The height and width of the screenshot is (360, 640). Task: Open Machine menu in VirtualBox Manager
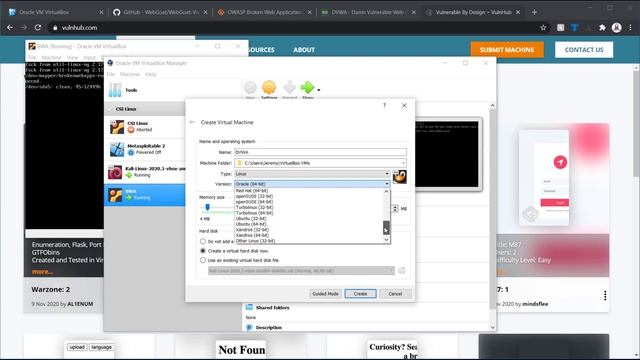pyautogui.click(x=130, y=74)
